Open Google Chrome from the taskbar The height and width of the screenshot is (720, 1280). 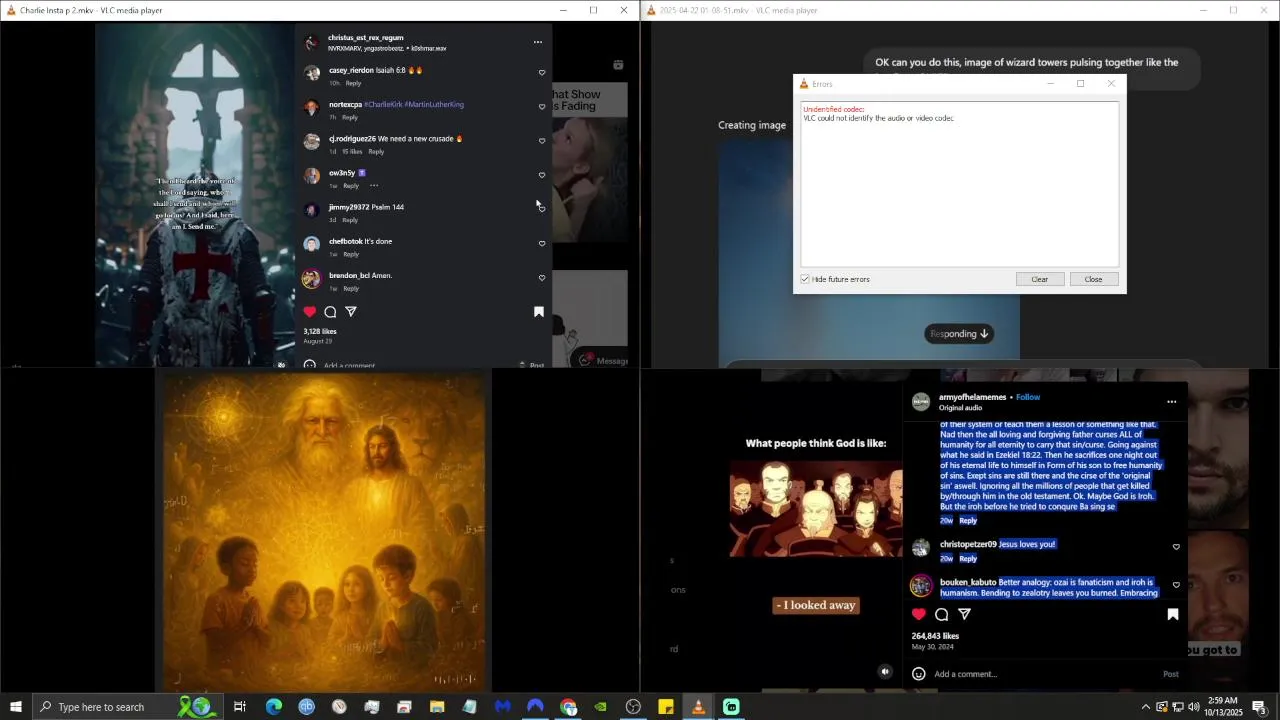(x=568, y=707)
